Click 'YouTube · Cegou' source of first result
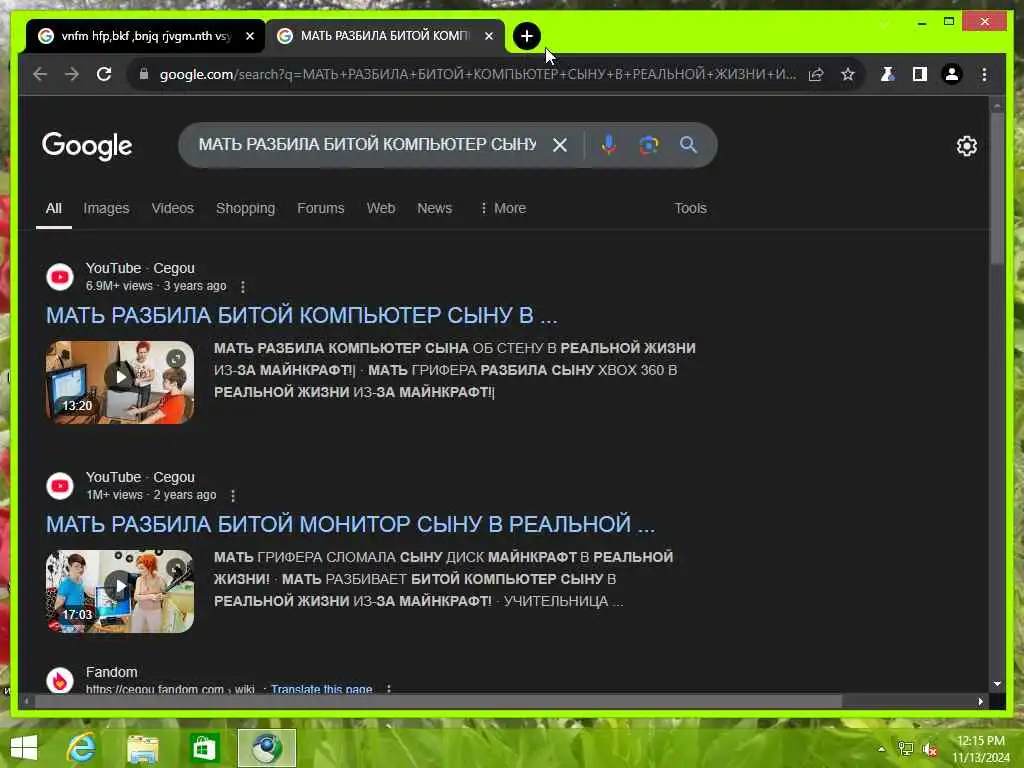The image size is (1024, 768). pyautogui.click(x=140, y=268)
